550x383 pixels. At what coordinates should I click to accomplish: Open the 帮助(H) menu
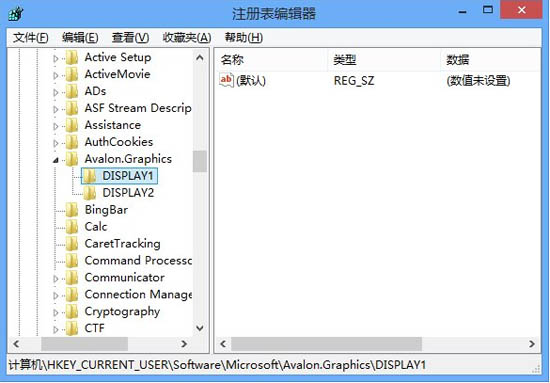(x=243, y=37)
